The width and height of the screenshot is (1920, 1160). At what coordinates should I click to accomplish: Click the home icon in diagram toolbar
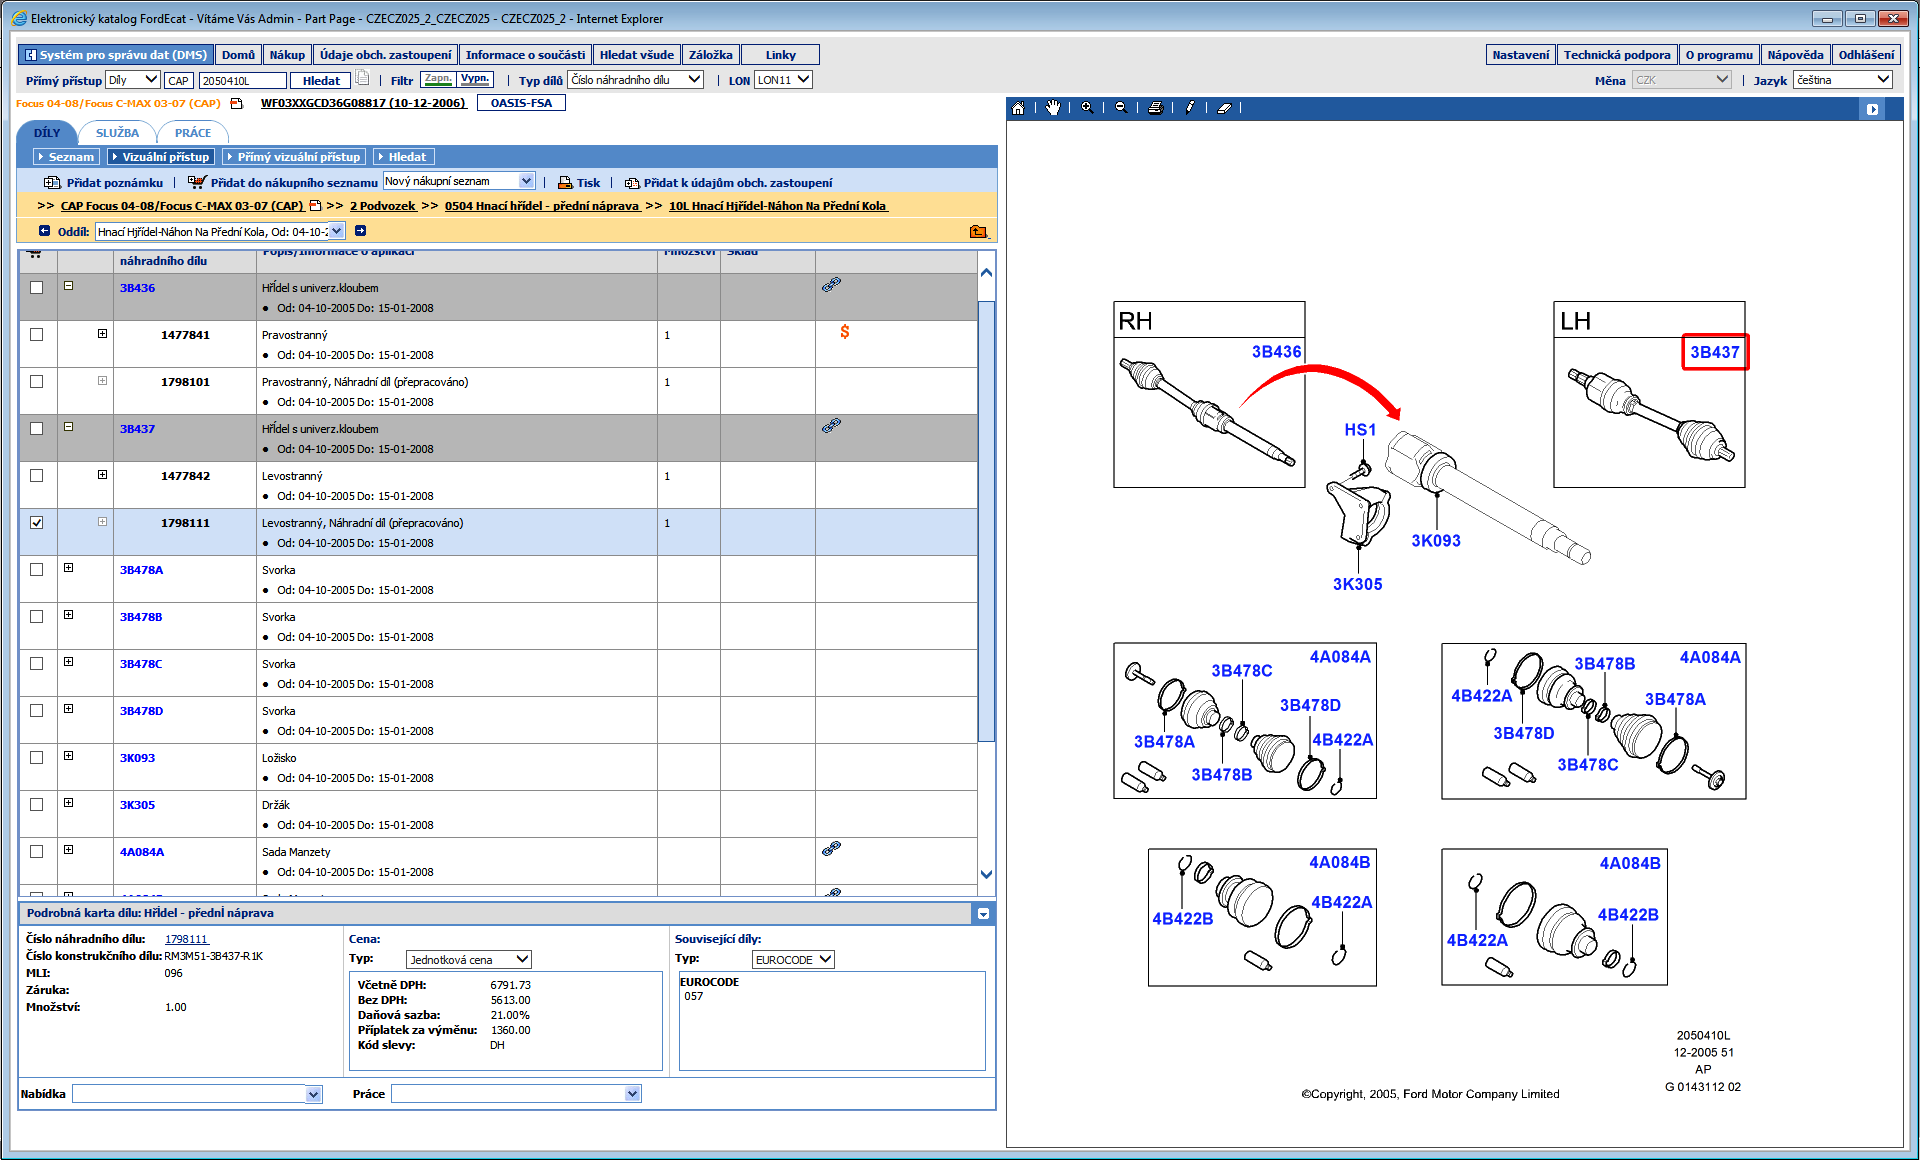coord(1017,108)
